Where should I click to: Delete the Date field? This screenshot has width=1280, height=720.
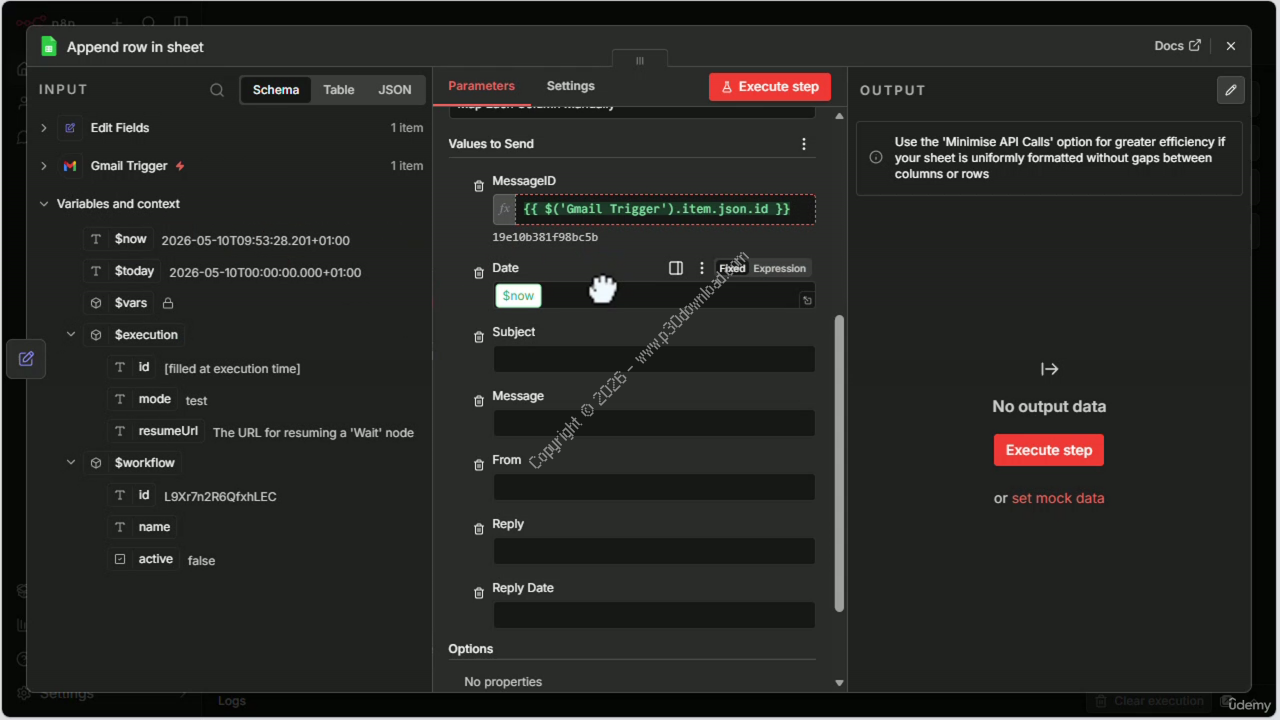479,273
